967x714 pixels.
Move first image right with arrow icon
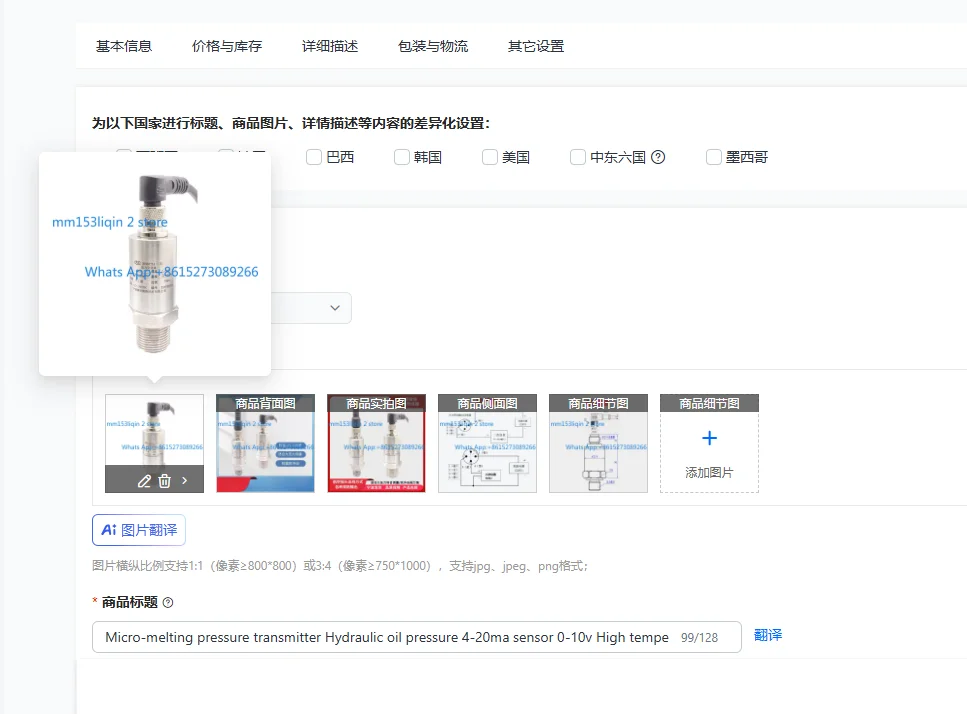(184, 480)
